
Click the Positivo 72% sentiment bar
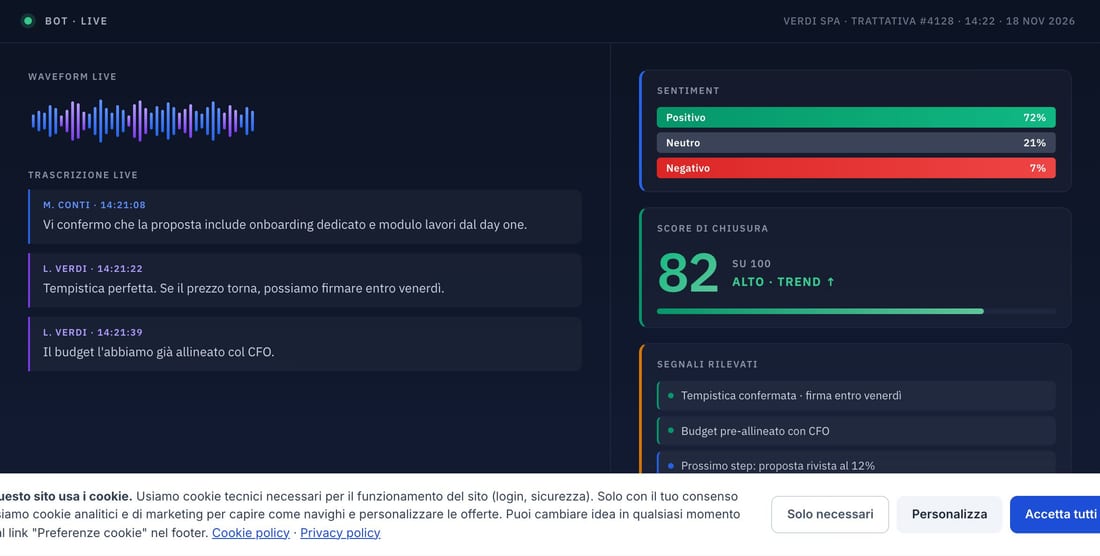[856, 117]
